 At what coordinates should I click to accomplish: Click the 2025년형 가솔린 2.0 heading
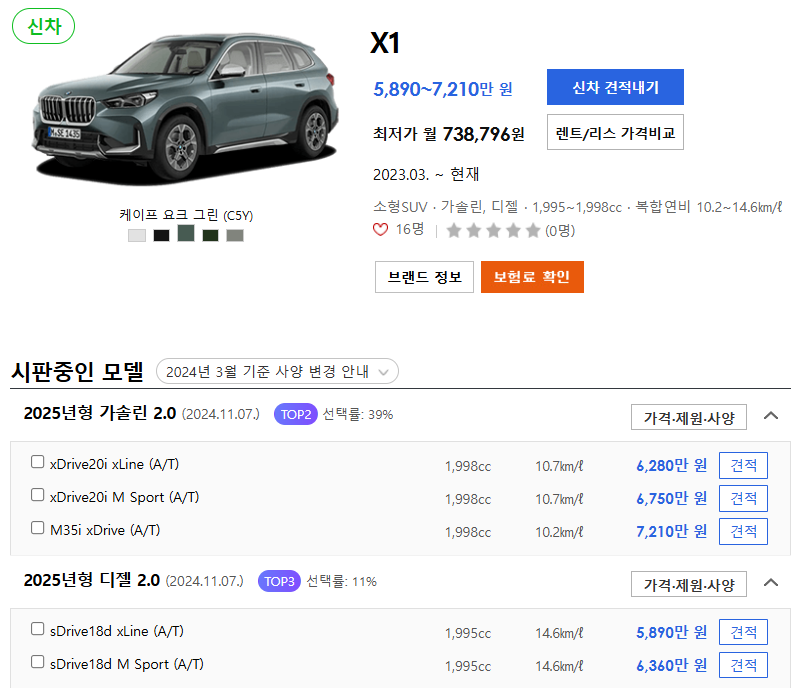click(x=100, y=413)
